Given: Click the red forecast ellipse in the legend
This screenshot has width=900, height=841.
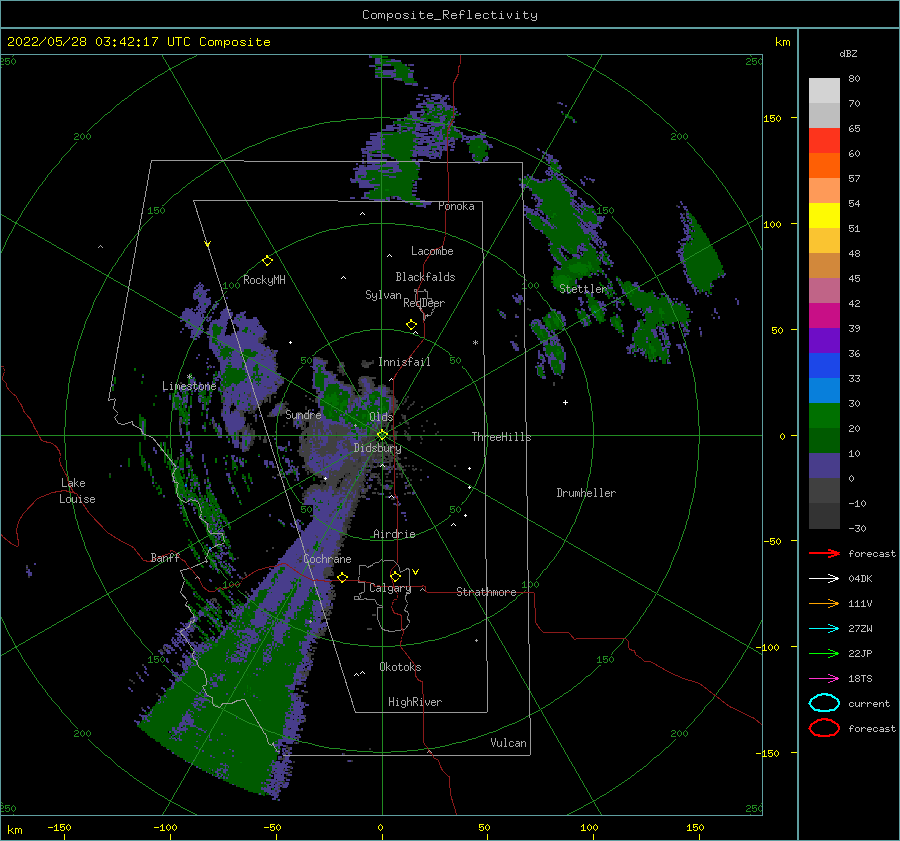Looking at the screenshot, I should click(824, 728).
